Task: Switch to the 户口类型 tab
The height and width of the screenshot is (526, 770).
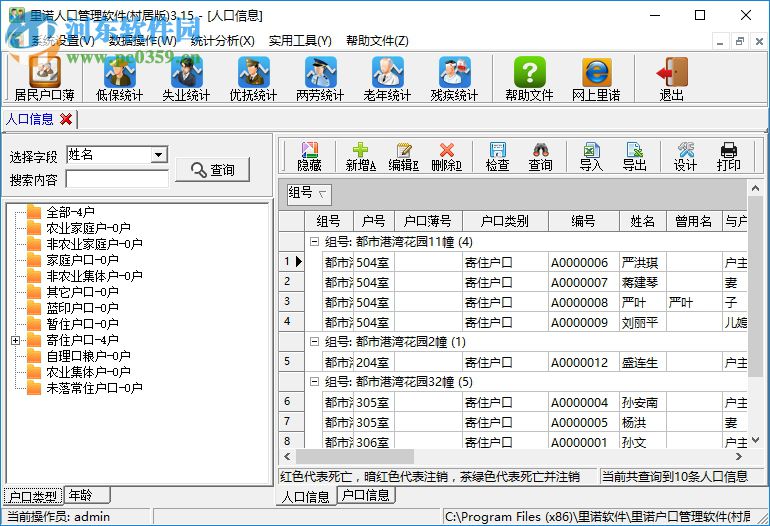Action: pyautogui.click(x=33, y=497)
